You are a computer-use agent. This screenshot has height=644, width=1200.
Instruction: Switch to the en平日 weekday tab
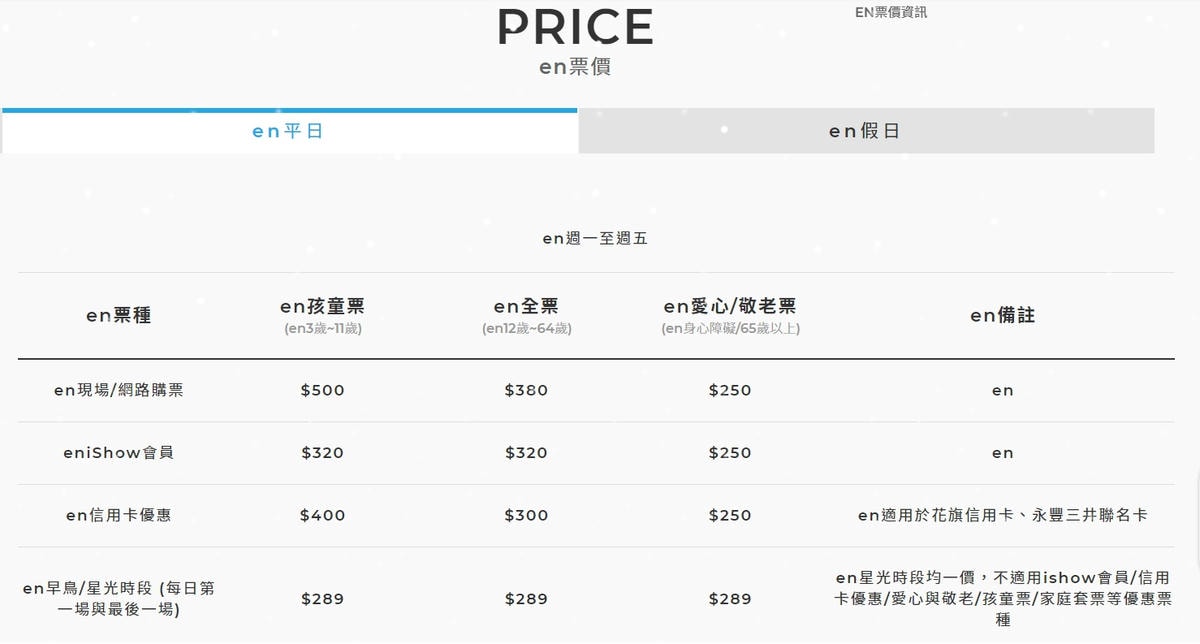(288, 131)
